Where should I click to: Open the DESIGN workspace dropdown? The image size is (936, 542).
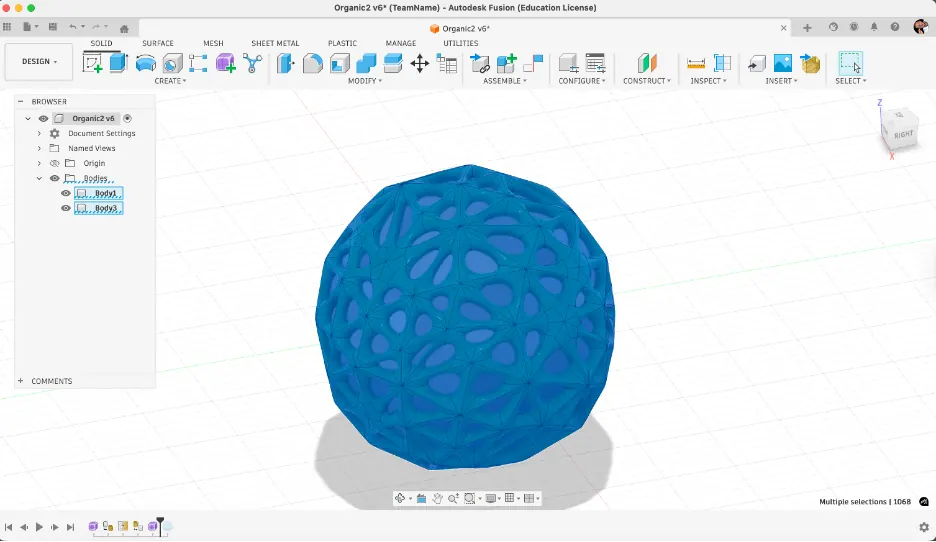pos(39,61)
